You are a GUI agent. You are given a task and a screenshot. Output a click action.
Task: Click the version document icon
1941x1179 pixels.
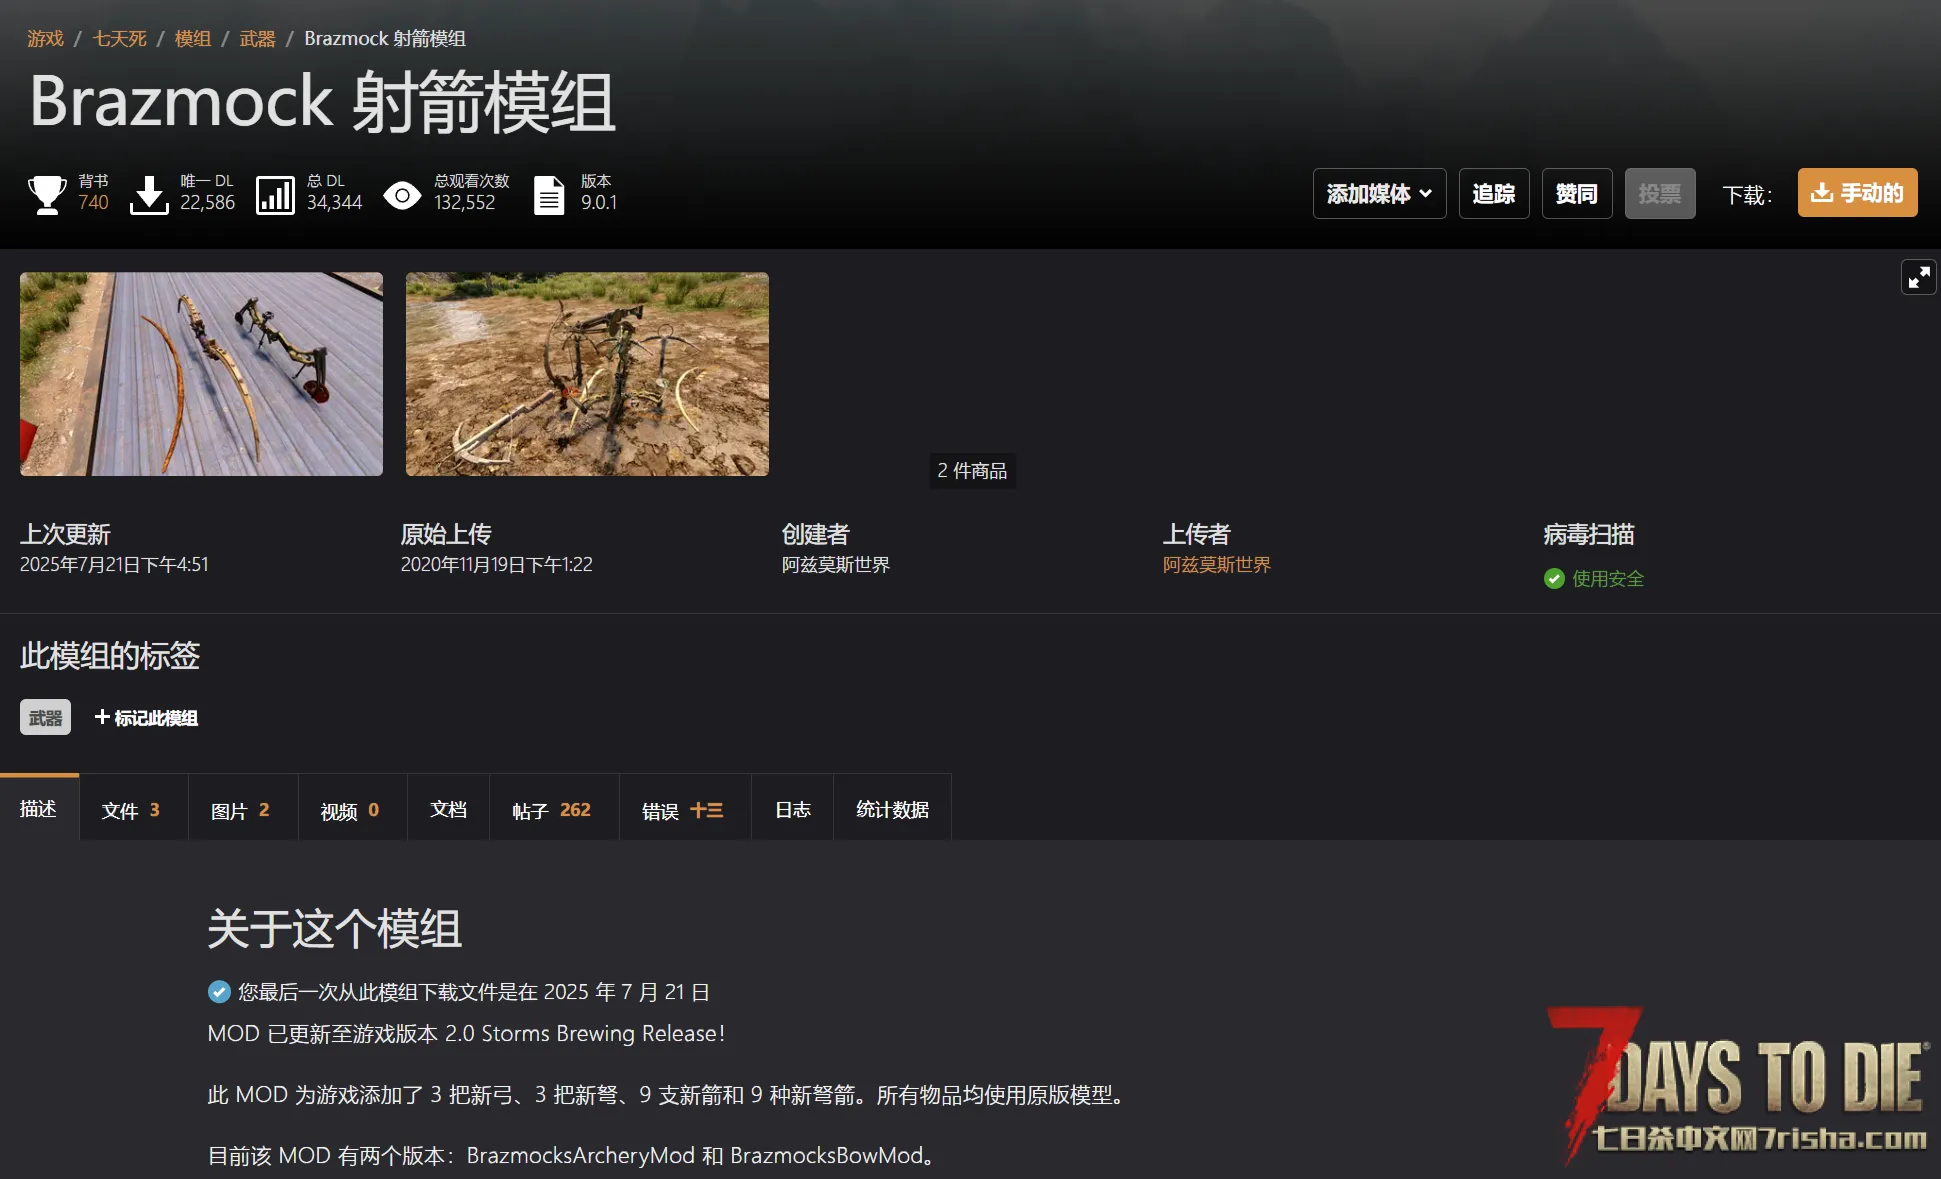[x=549, y=194]
